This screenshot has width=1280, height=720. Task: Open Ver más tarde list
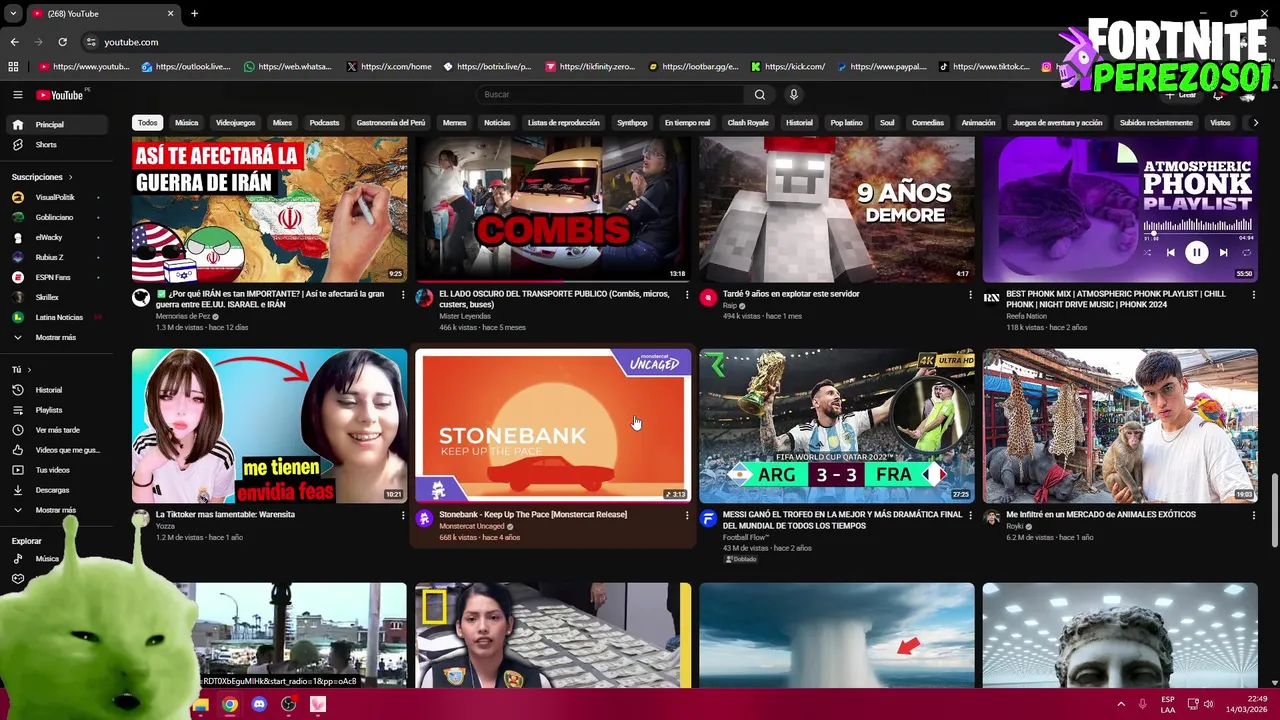[x=56, y=430]
